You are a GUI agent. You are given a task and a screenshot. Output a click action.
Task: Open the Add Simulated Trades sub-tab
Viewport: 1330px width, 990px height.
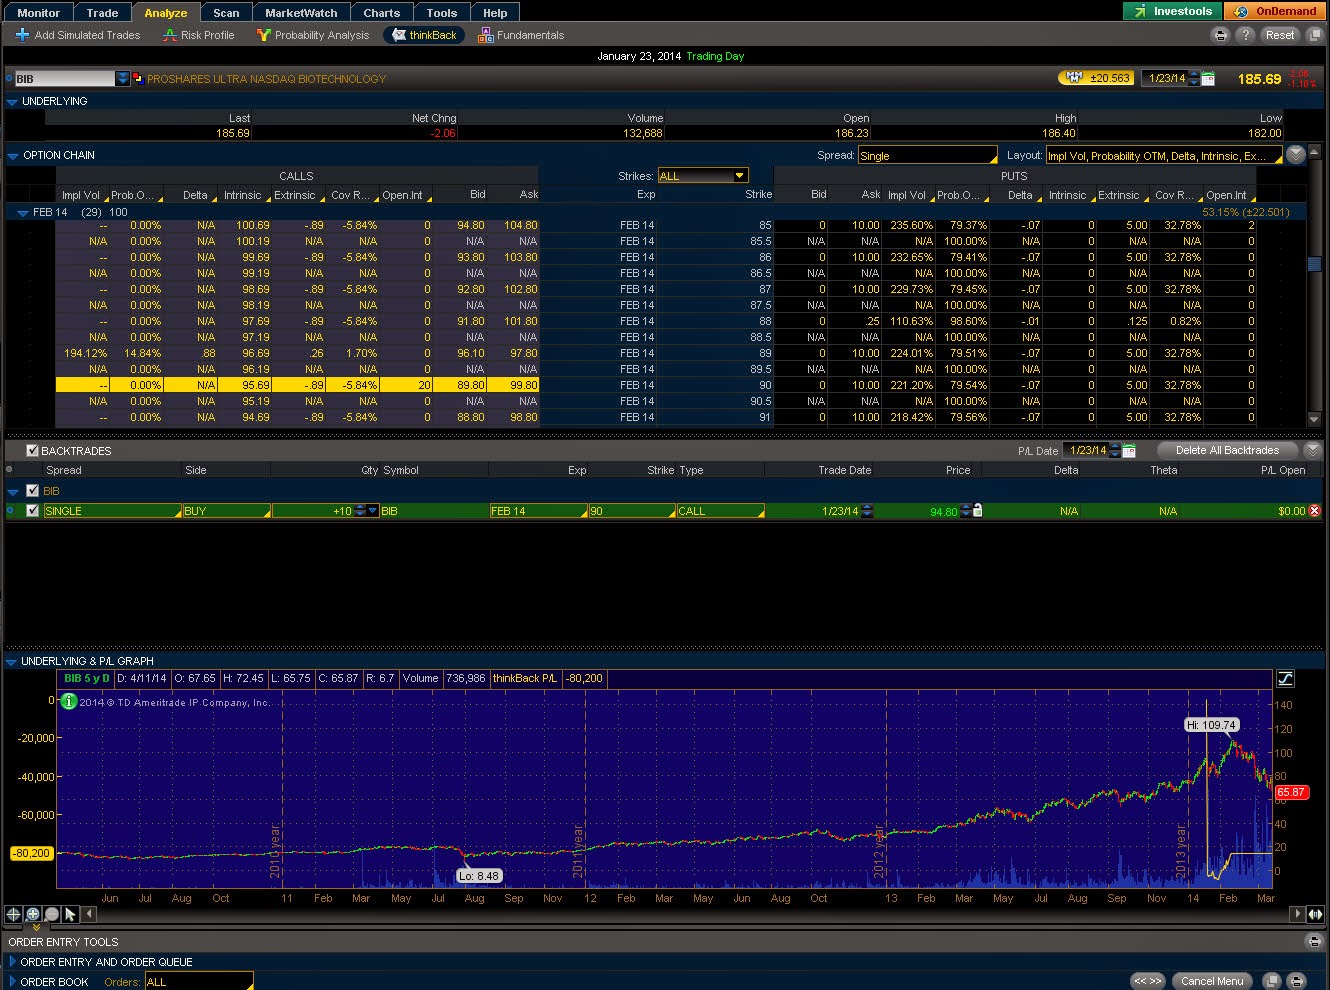tap(78, 35)
